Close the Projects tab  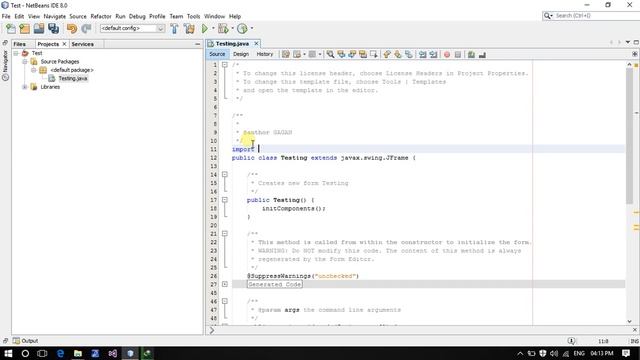tap(64, 44)
